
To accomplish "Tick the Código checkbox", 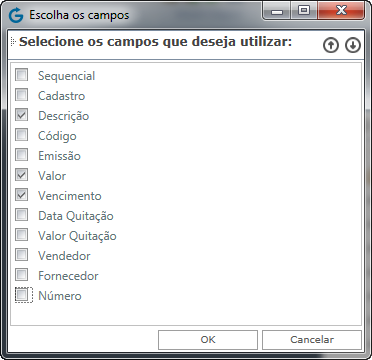I will click(22, 135).
